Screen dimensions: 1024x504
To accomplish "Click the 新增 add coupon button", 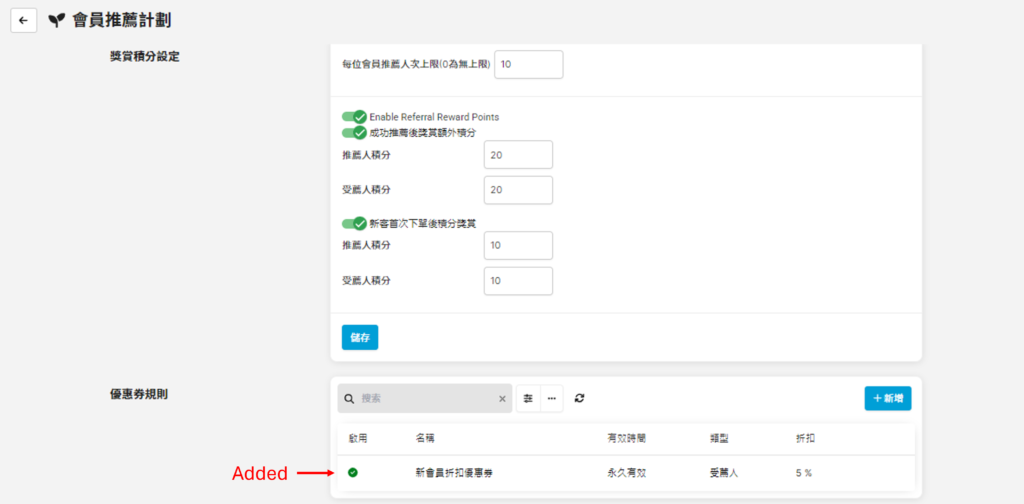I will [x=887, y=398].
